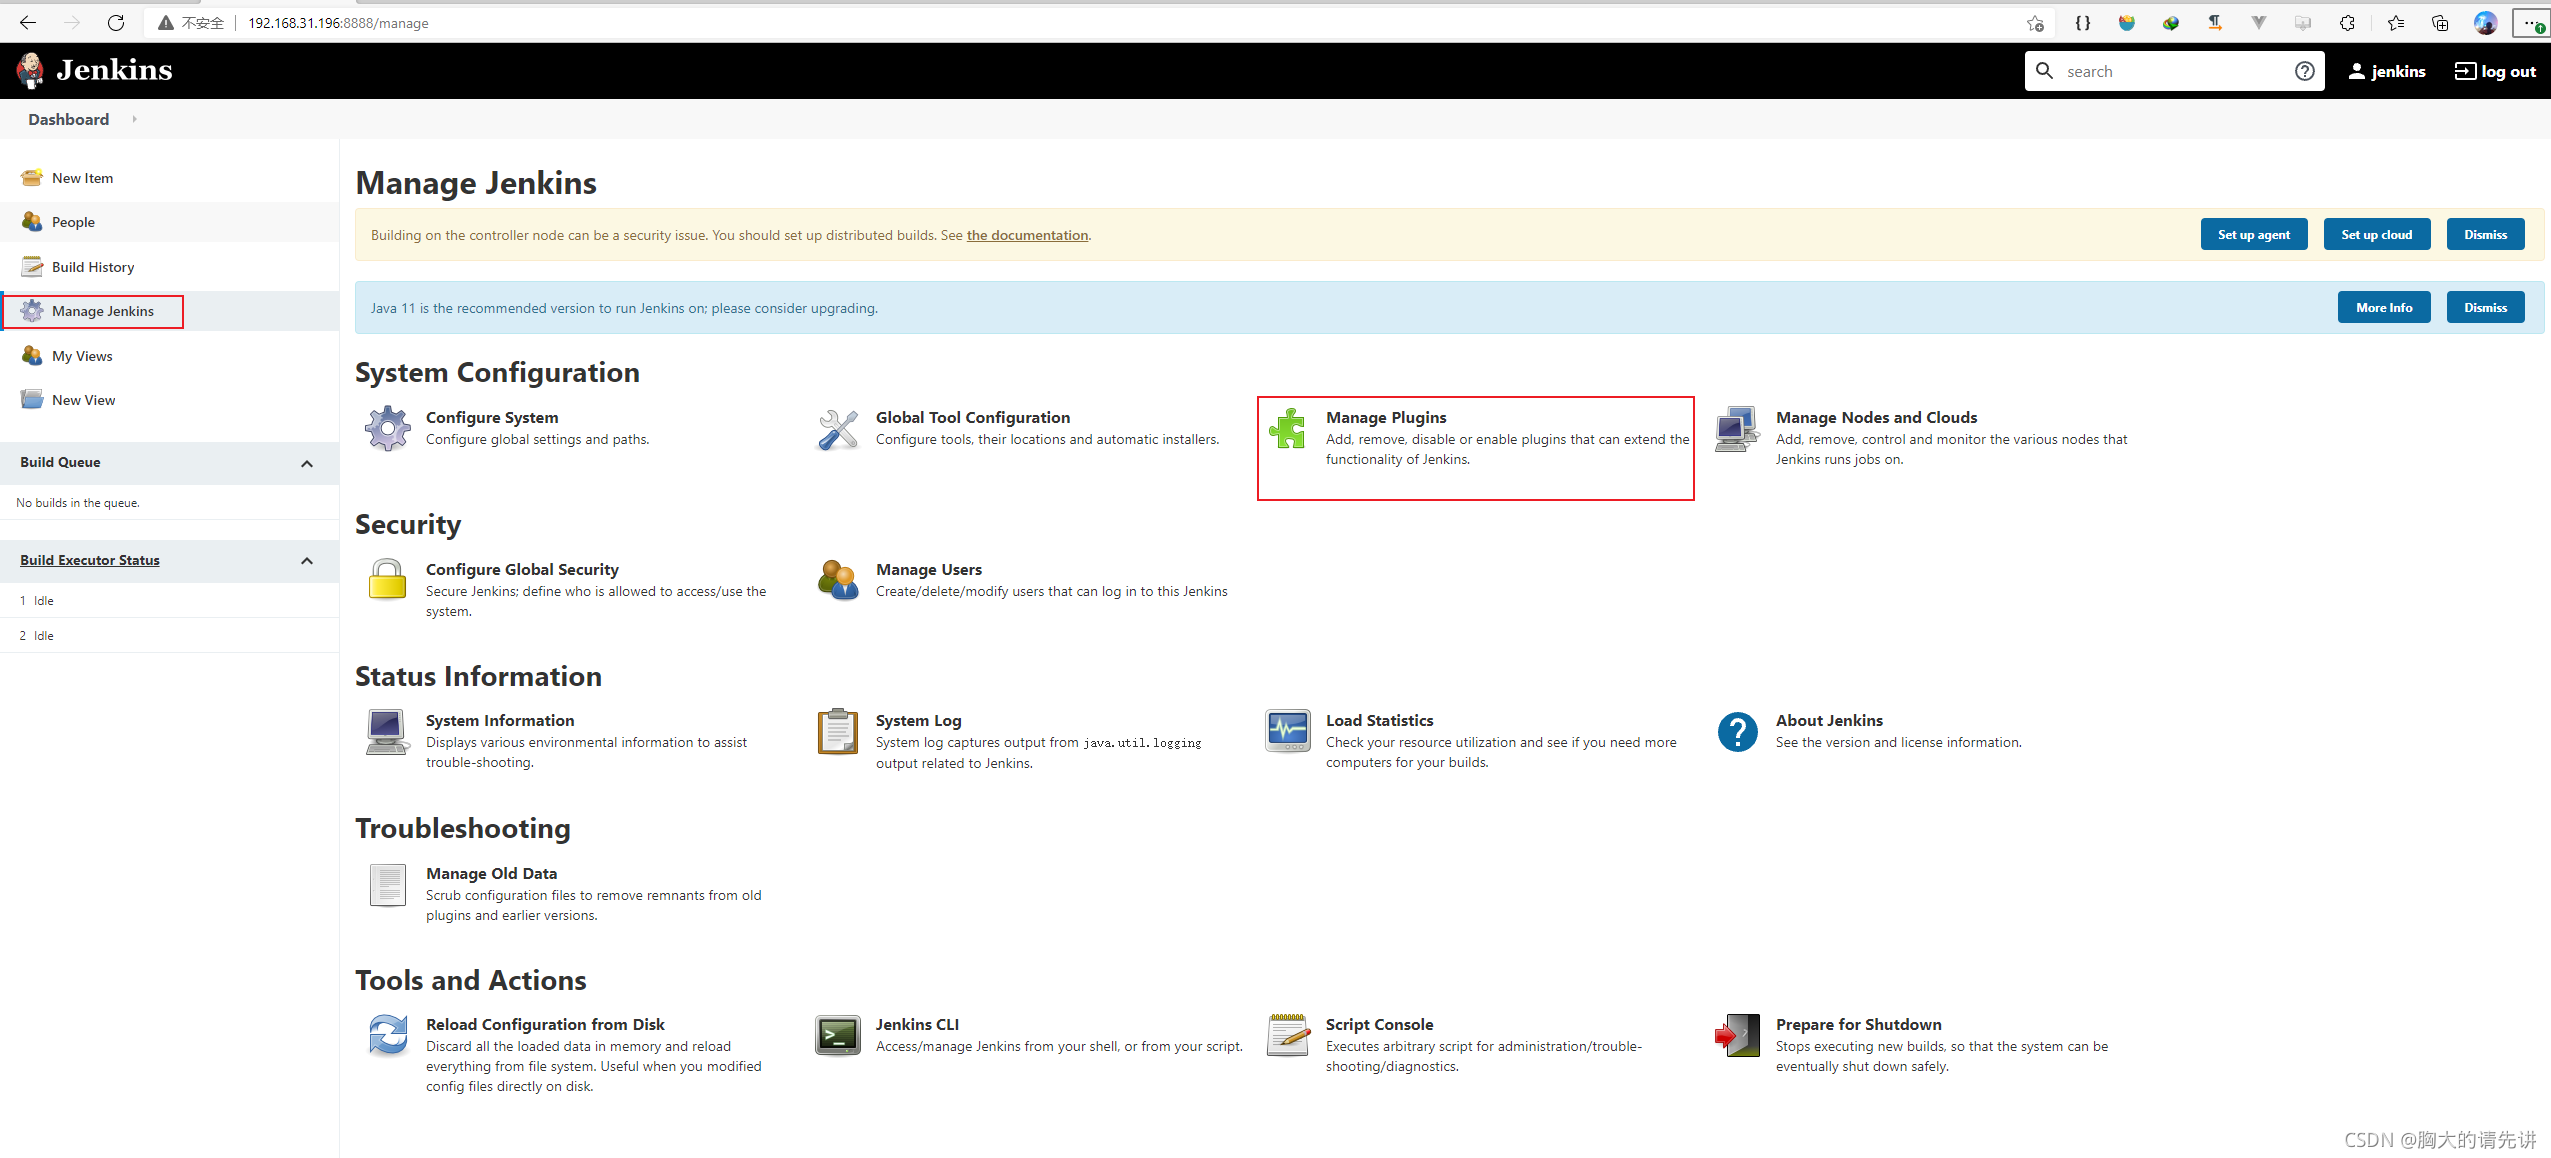Open the jenkins user profile link
Viewport: 2551px width, 1158px height.
(2387, 71)
